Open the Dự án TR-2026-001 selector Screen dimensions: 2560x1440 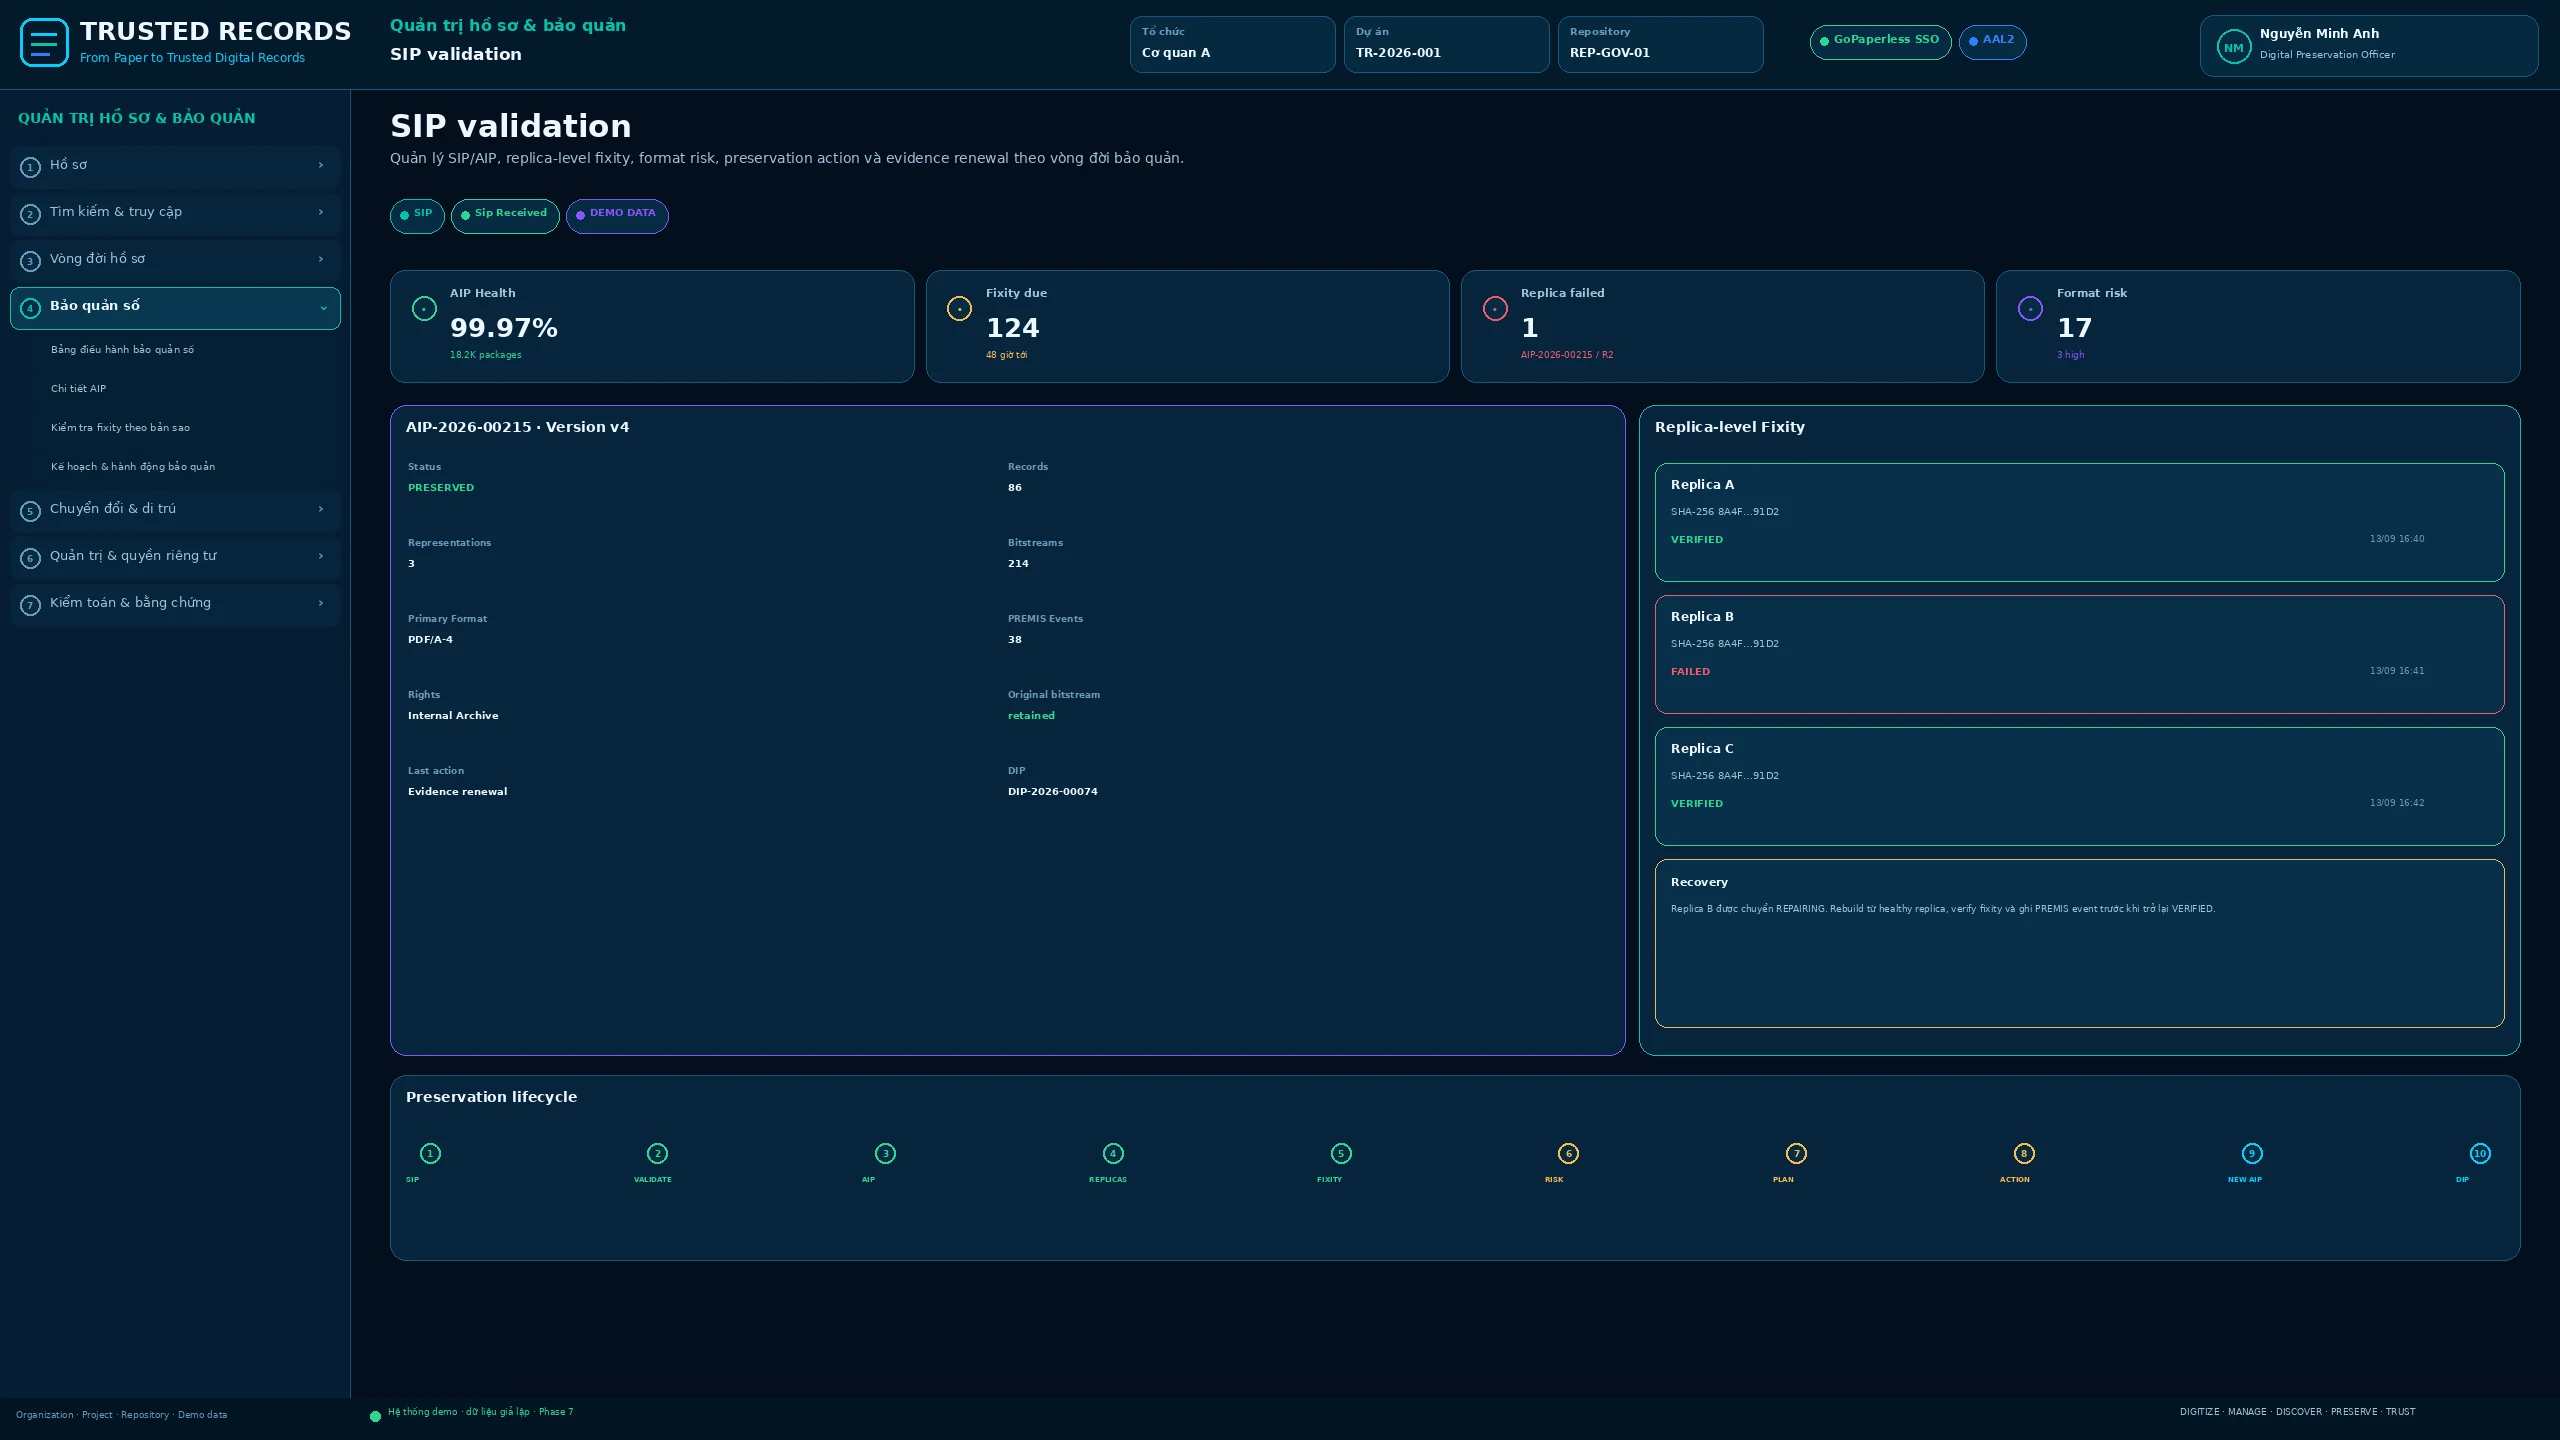click(1446, 44)
